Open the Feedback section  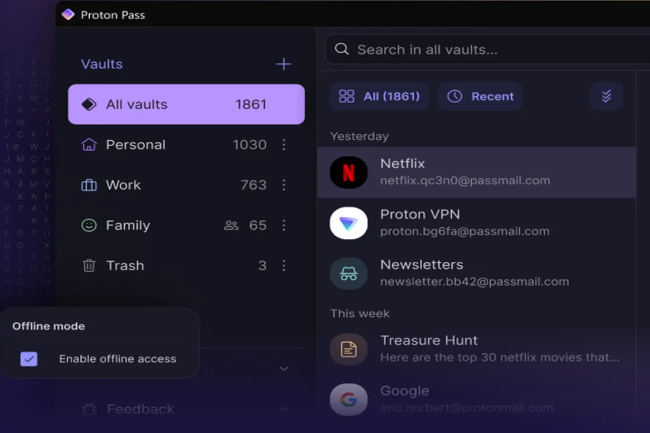186,409
